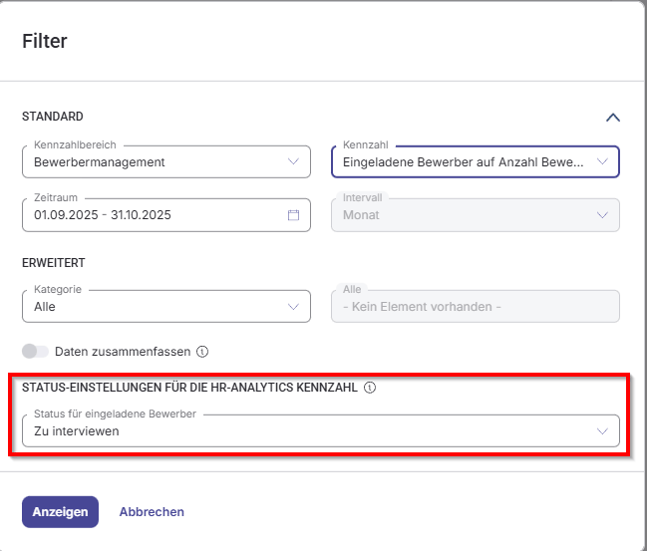The image size is (647, 551).
Task: Click the disabled Intervall Monat field
Action: (462, 215)
